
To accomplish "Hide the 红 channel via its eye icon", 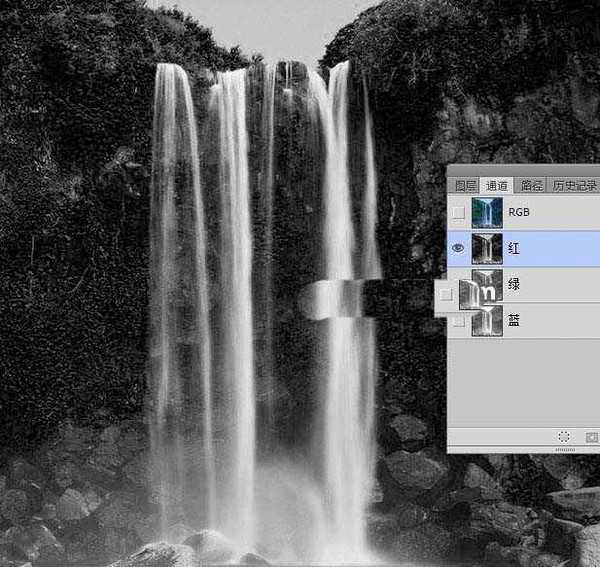I will coord(458,249).
